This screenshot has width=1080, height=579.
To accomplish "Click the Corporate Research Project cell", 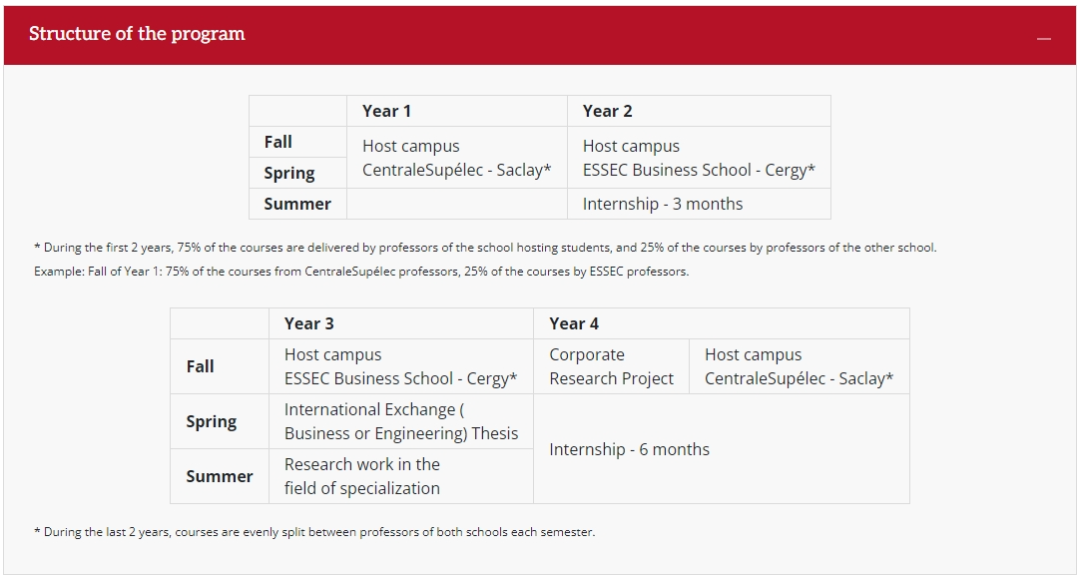I will pos(611,366).
